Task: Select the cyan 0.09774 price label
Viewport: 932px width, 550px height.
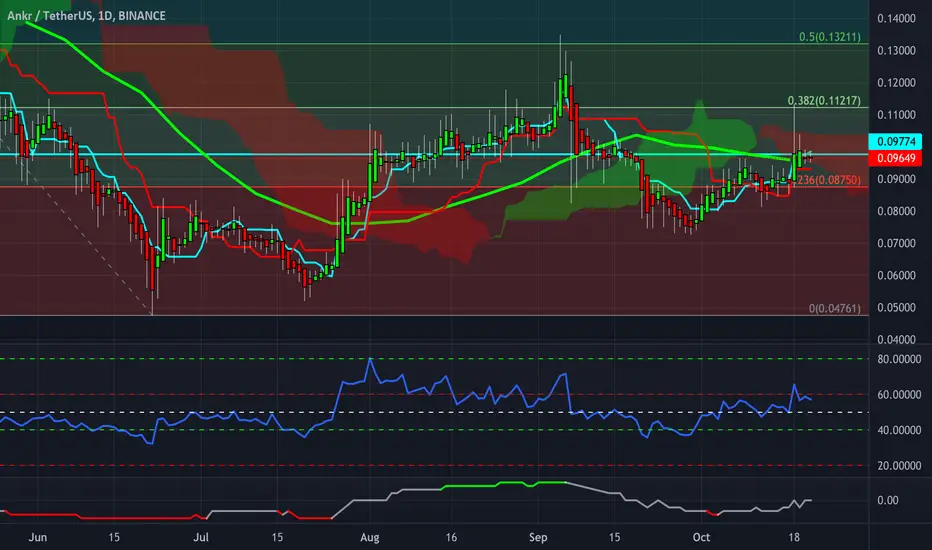Action: (x=896, y=142)
